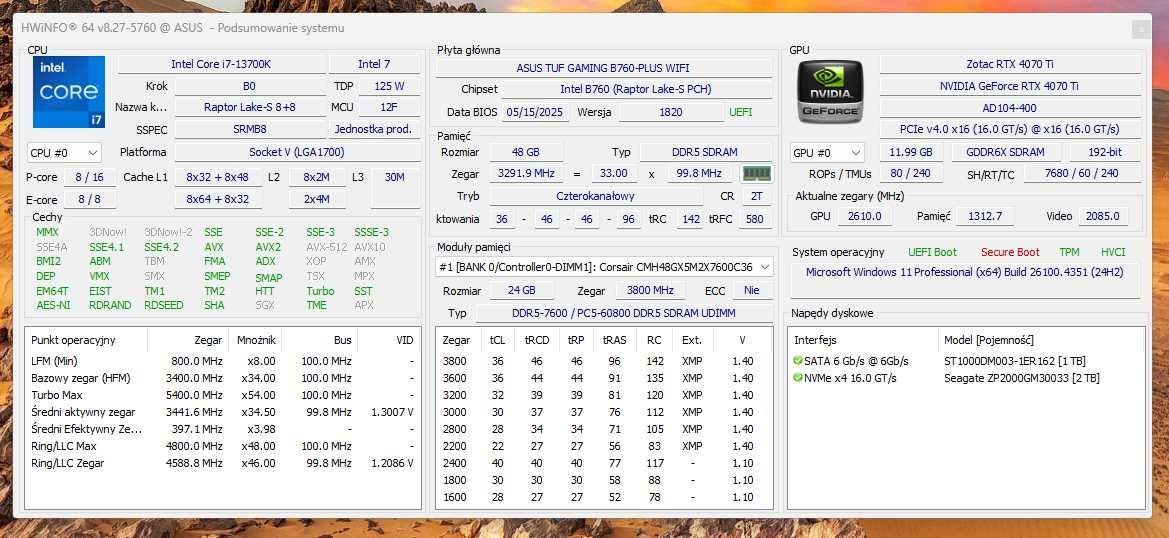Click the Mnożnik column header
The image size is (1169, 538).
coord(256,341)
